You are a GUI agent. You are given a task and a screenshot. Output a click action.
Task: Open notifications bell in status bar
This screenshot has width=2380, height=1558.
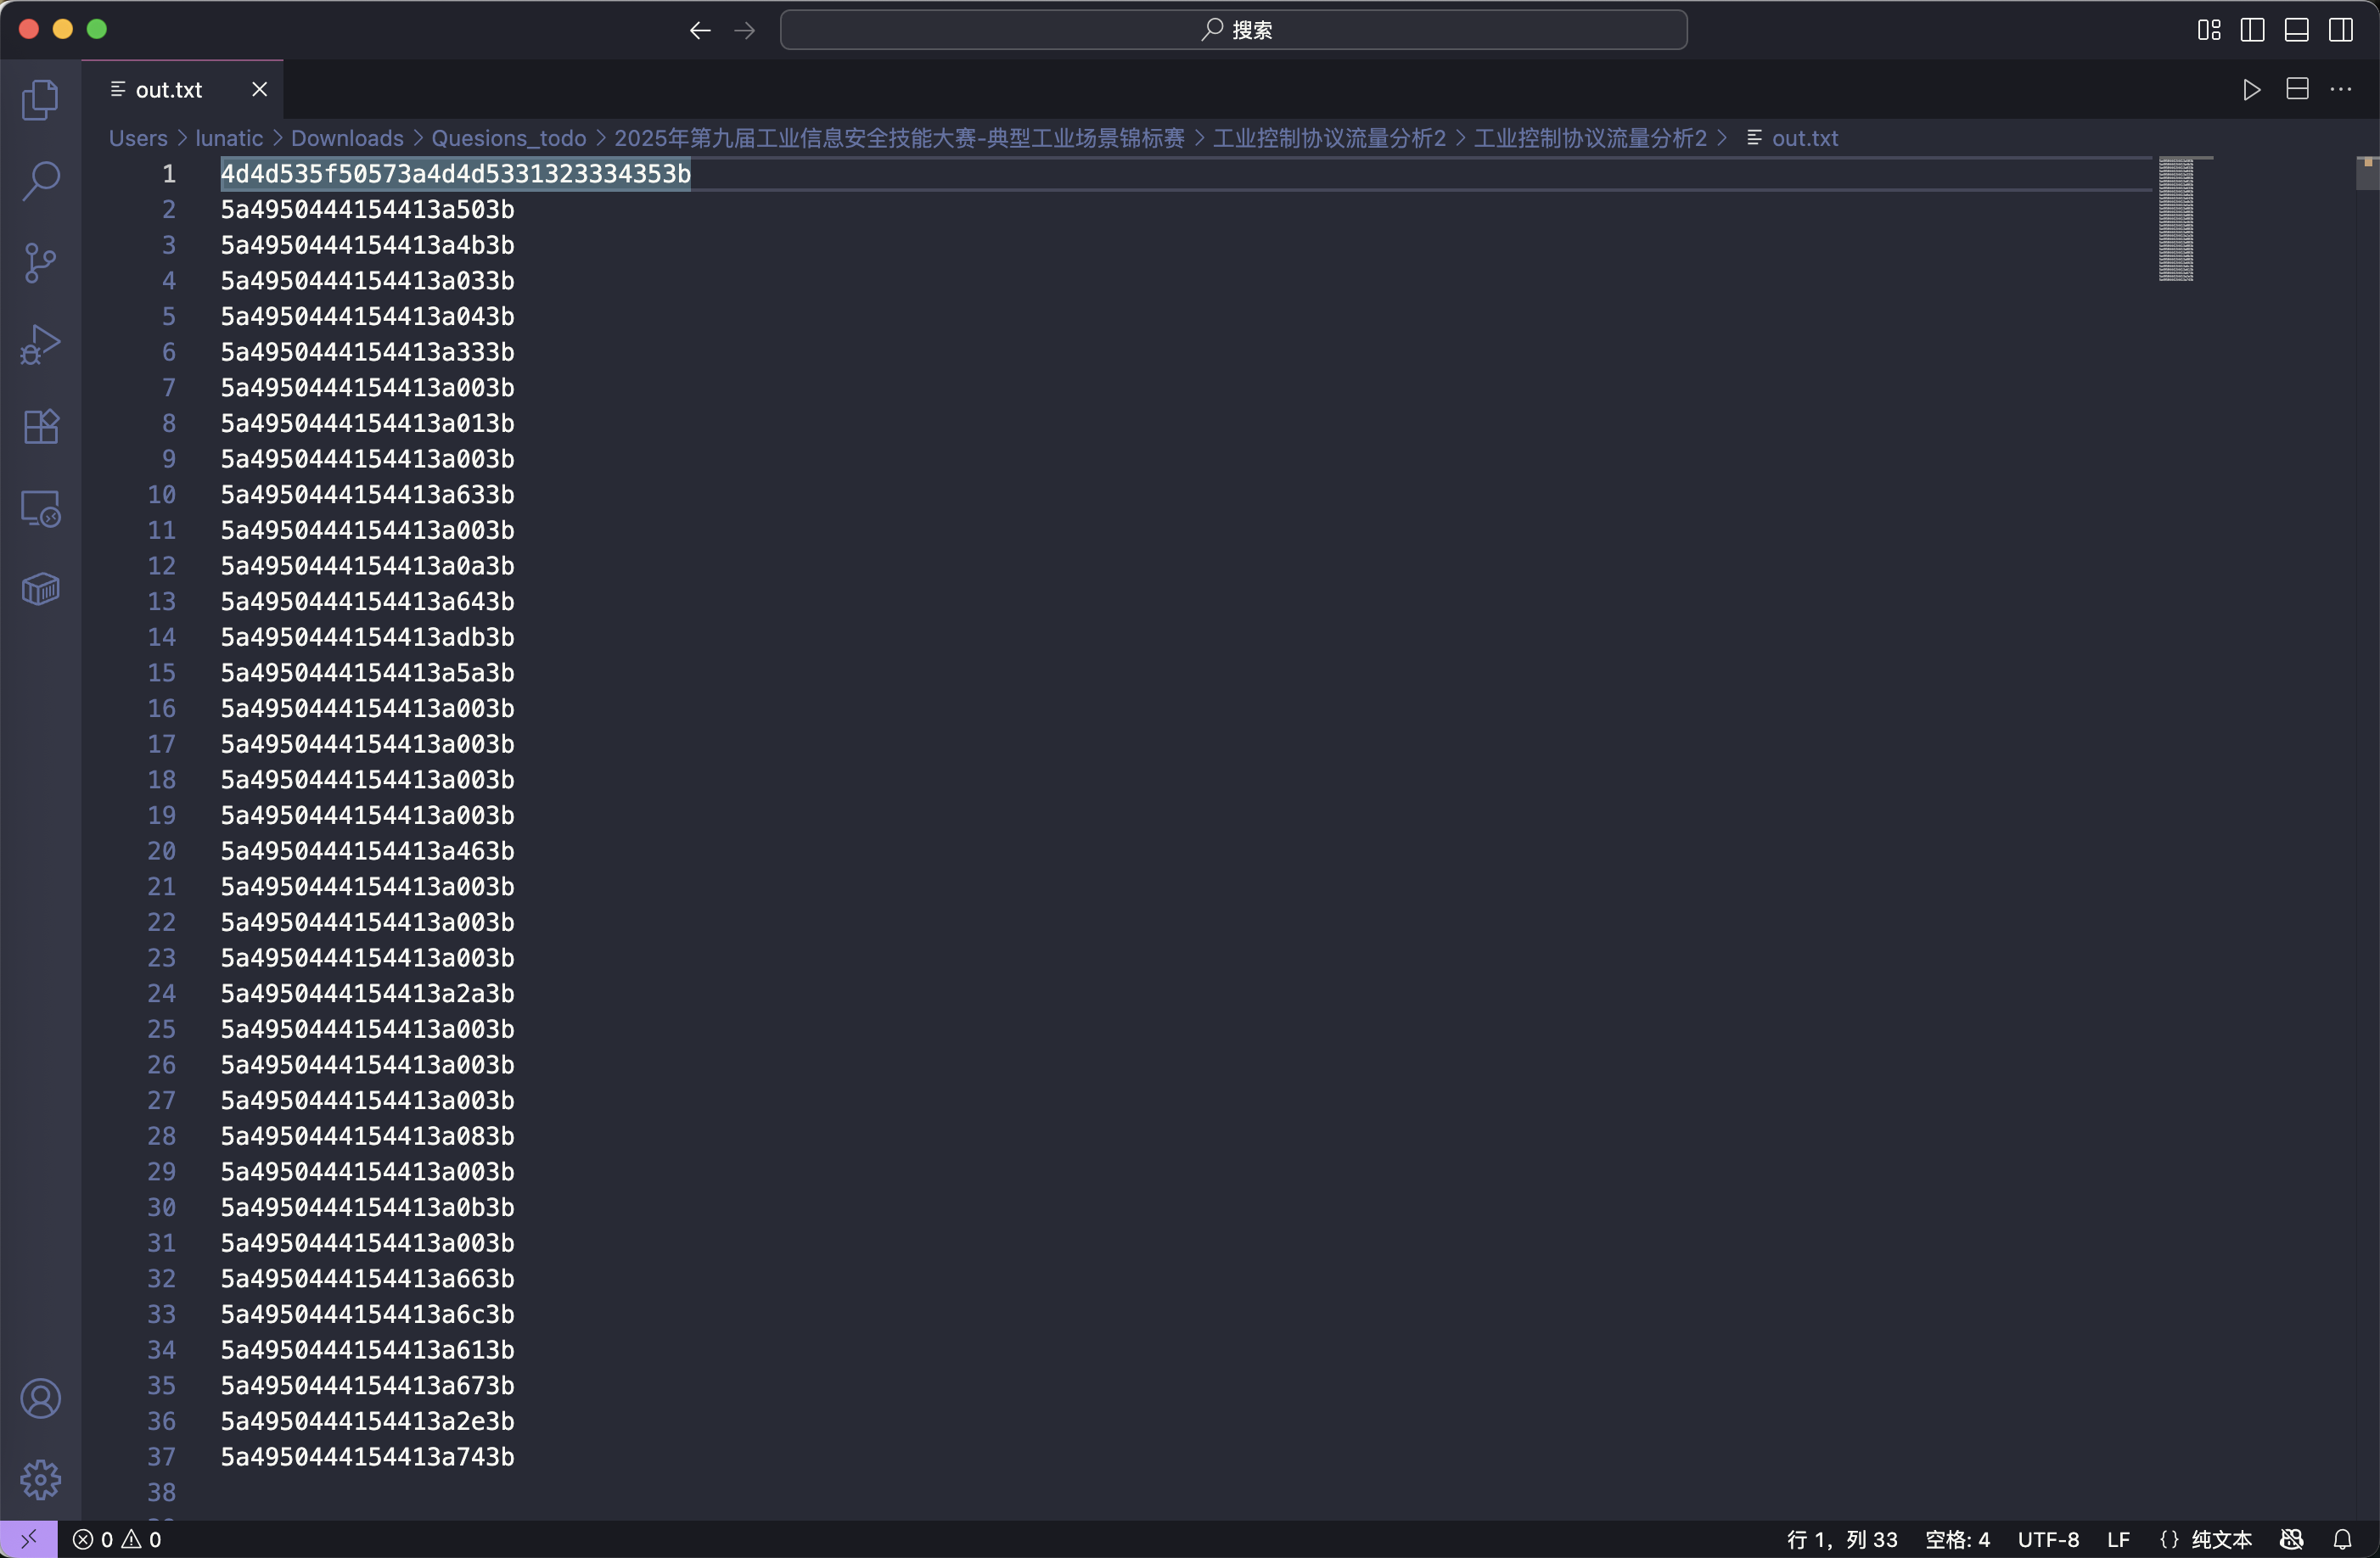[x=2342, y=1539]
